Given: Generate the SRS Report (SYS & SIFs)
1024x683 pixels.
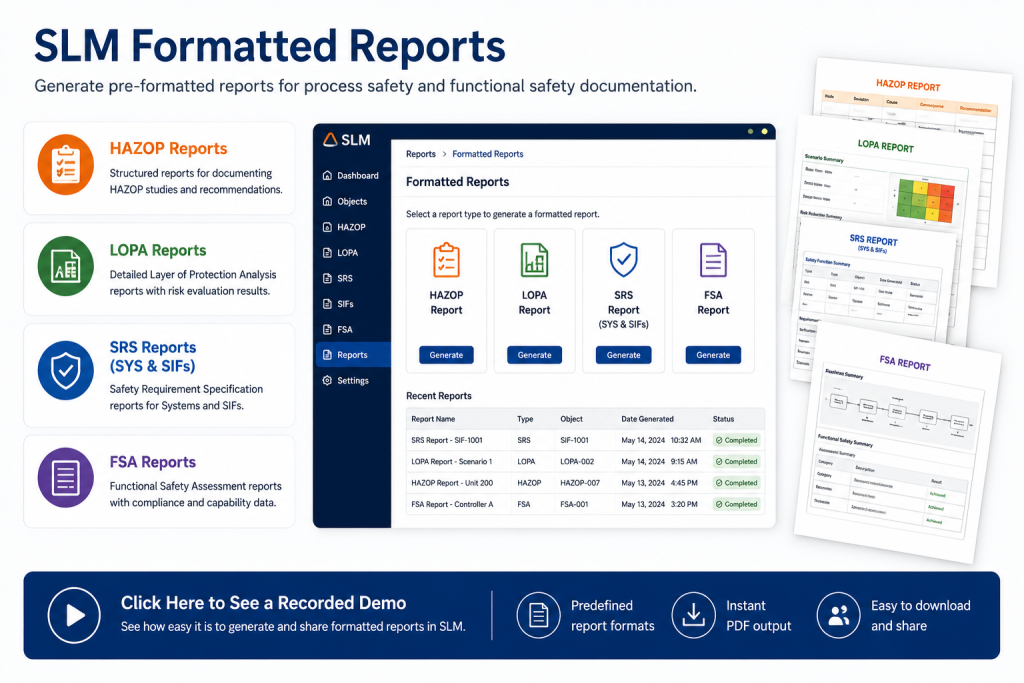Looking at the screenshot, I should [624, 355].
